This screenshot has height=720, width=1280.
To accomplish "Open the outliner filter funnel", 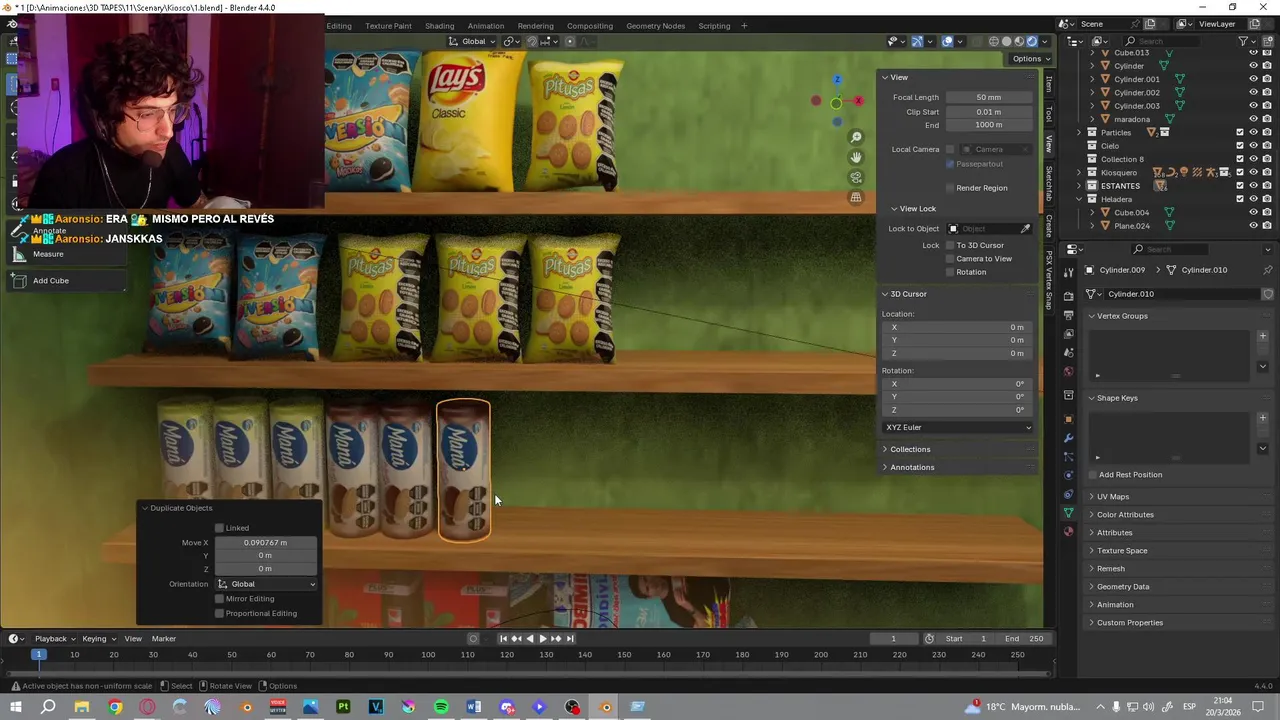I will [x=1245, y=41].
